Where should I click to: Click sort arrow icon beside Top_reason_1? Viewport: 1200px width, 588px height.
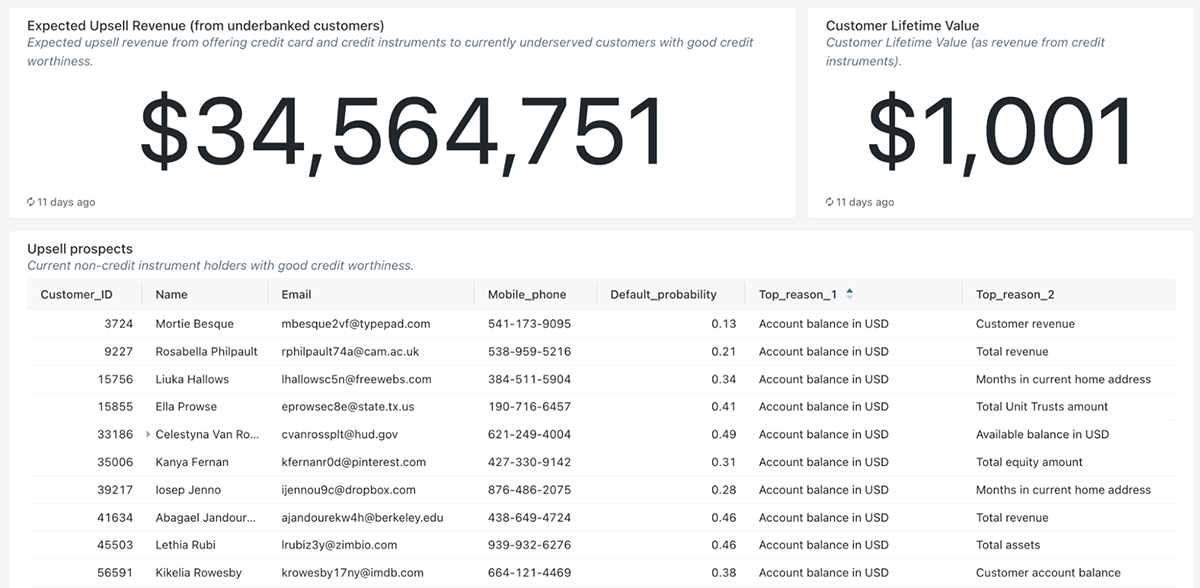click(x=850, y=294)
